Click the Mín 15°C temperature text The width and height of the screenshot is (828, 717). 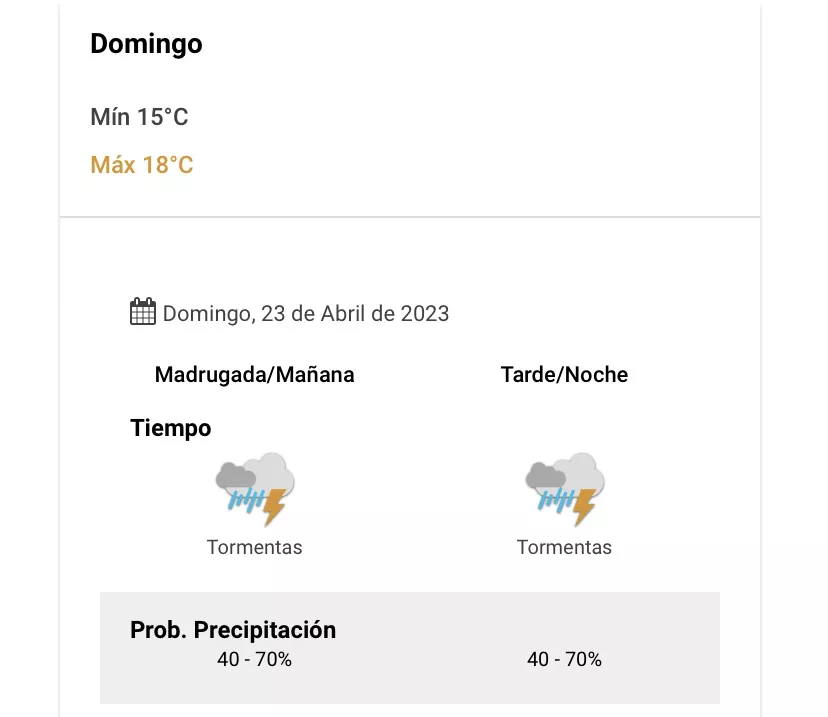click(x=139, y=117)
